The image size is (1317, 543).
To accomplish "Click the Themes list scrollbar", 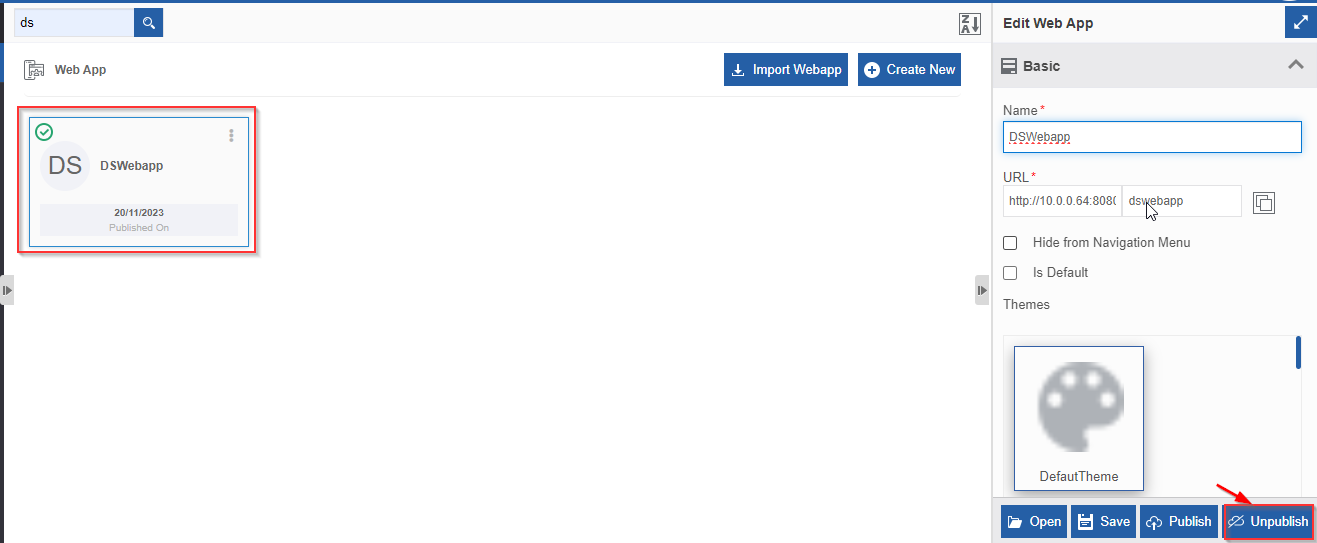I will (1298, 353).
